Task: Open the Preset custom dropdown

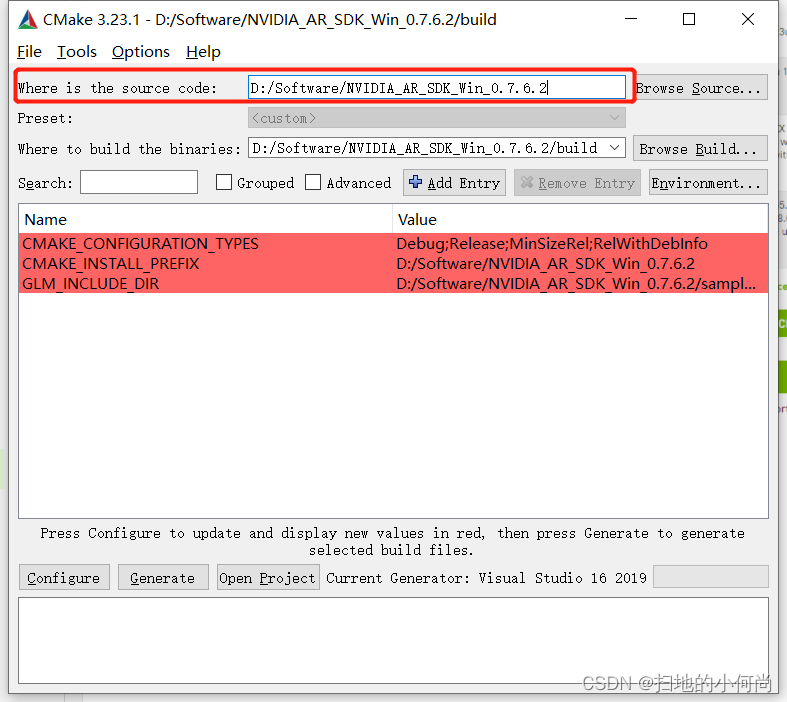Action: [x=437, y=118]
